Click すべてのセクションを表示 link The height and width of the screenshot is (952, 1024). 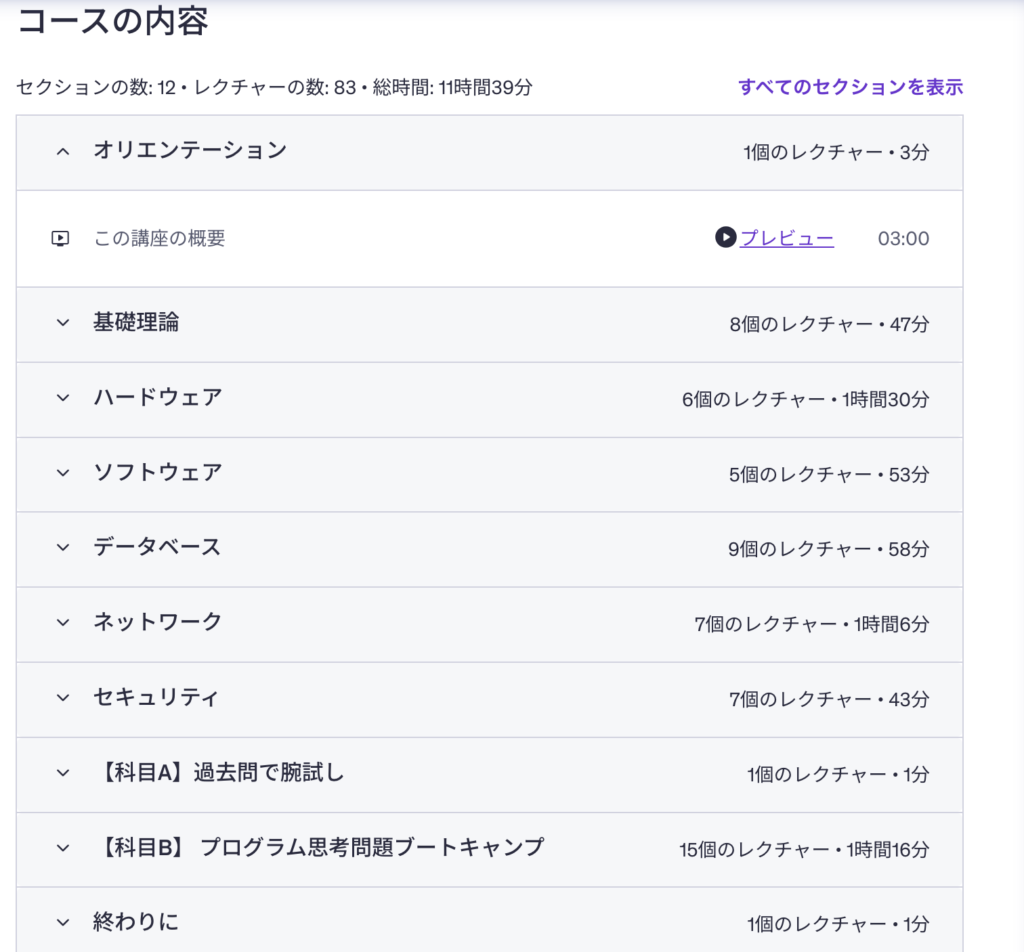tap(850, 87)
